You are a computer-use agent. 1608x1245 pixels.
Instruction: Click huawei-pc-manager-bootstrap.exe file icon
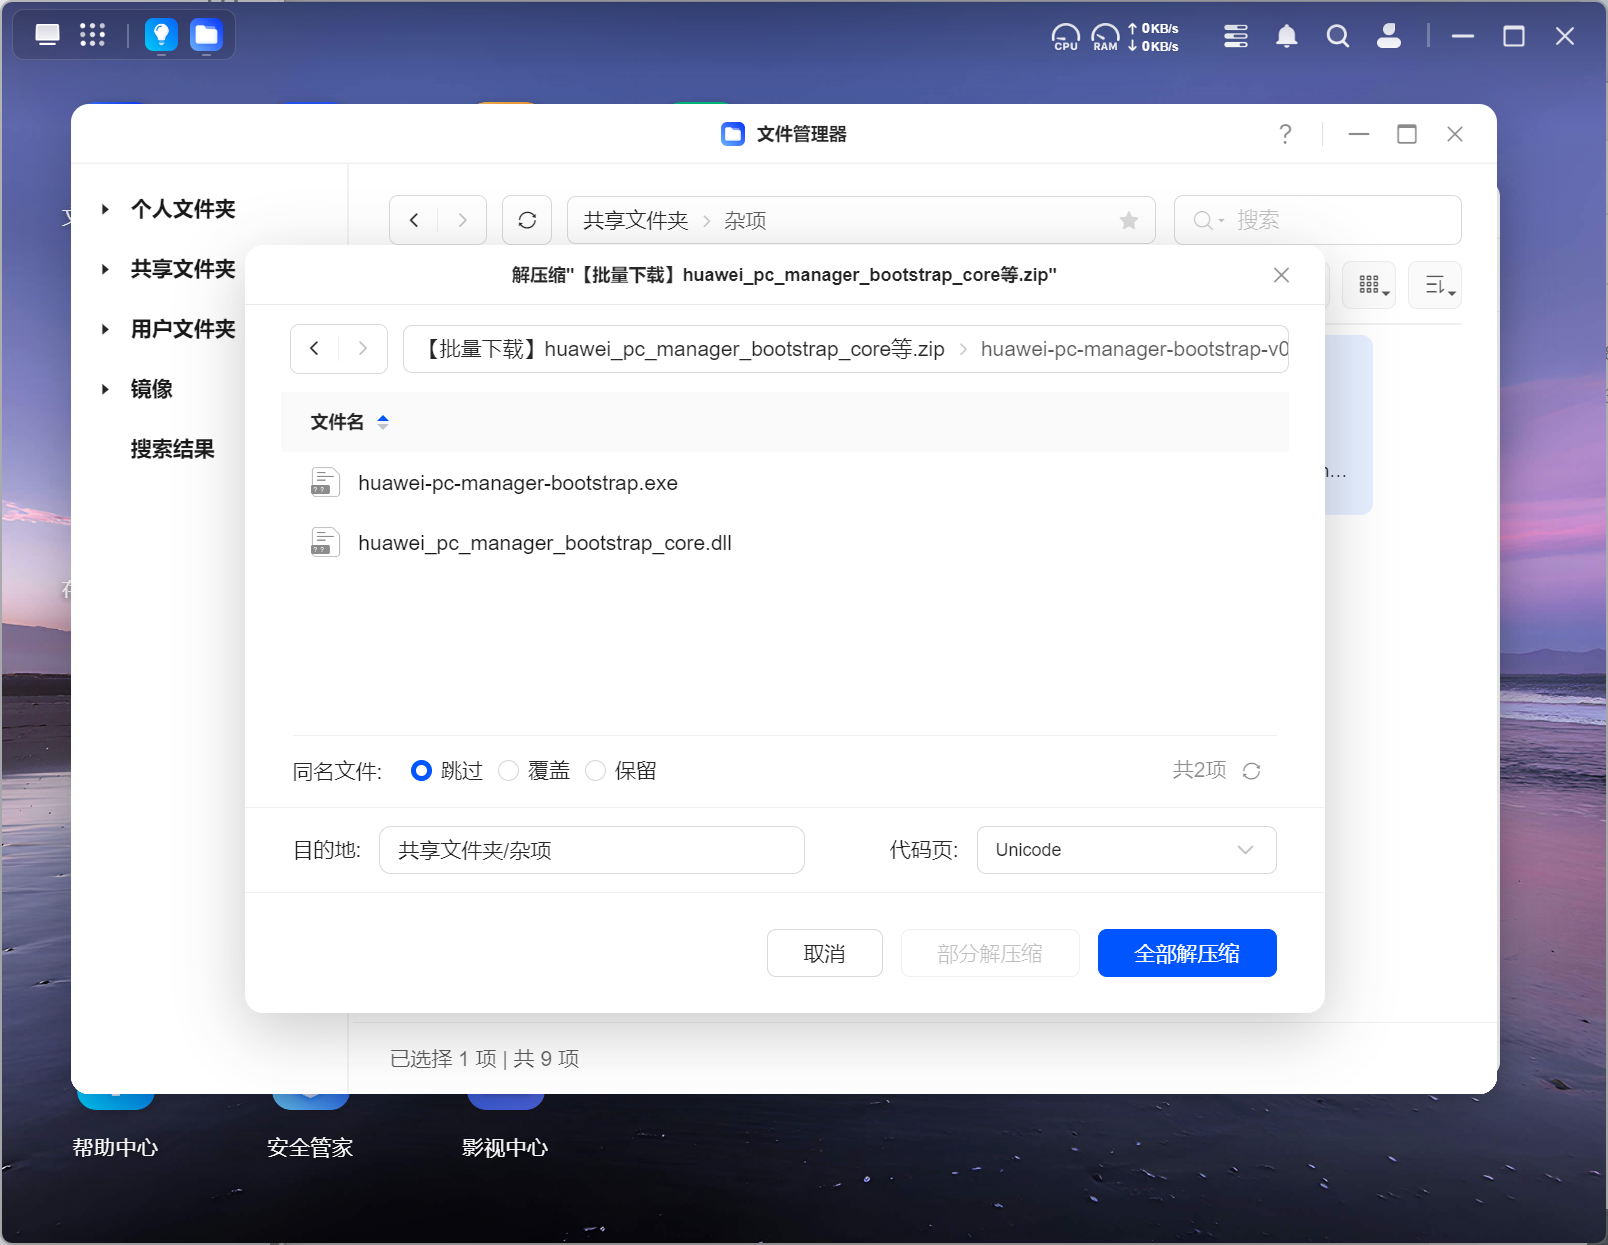pyautogui.click(x=325, y=483)
